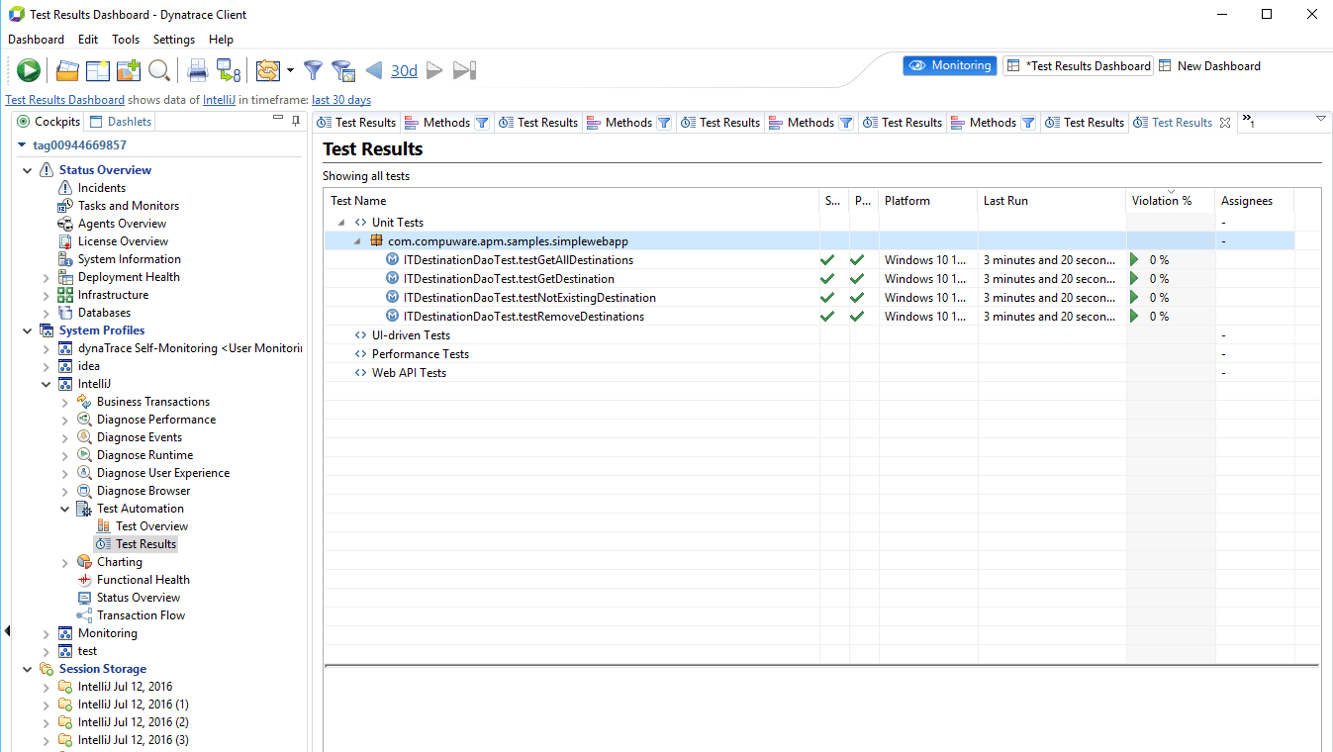Advance to next timeframe with right arrow
The image size is (1333, 752).
click(434, 70)
